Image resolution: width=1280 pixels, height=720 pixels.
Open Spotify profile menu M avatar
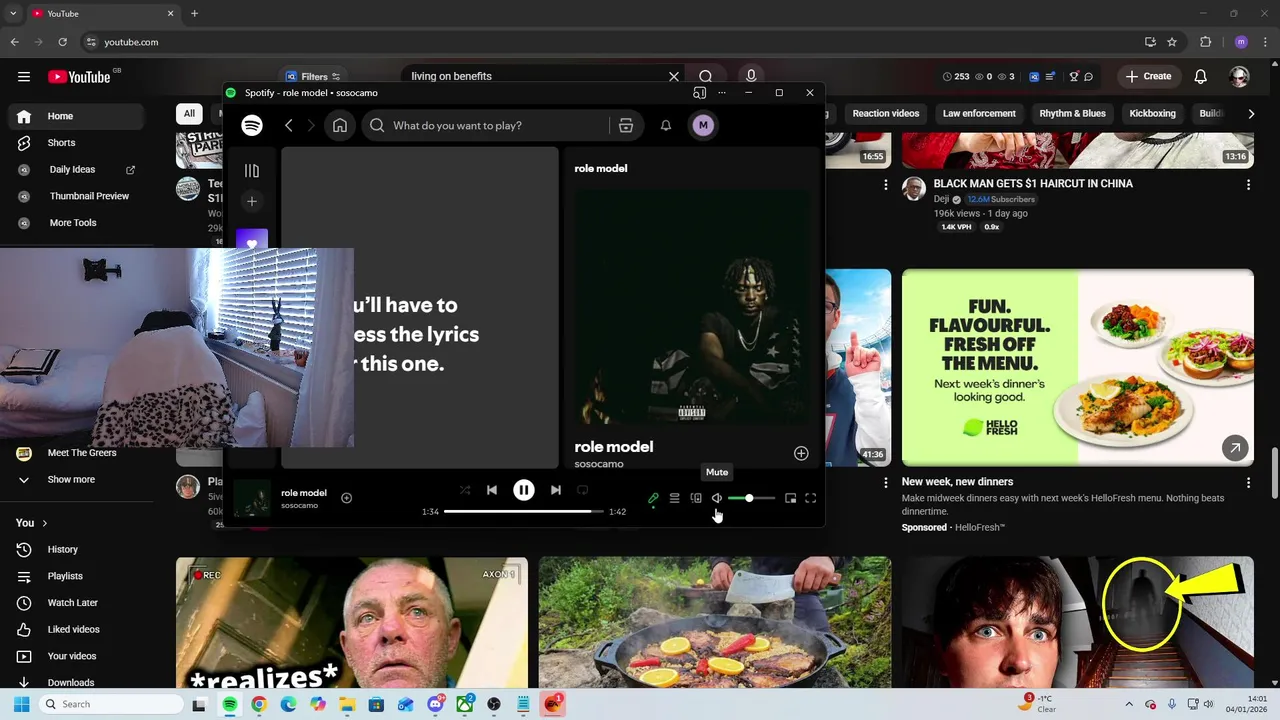(703, 125)
